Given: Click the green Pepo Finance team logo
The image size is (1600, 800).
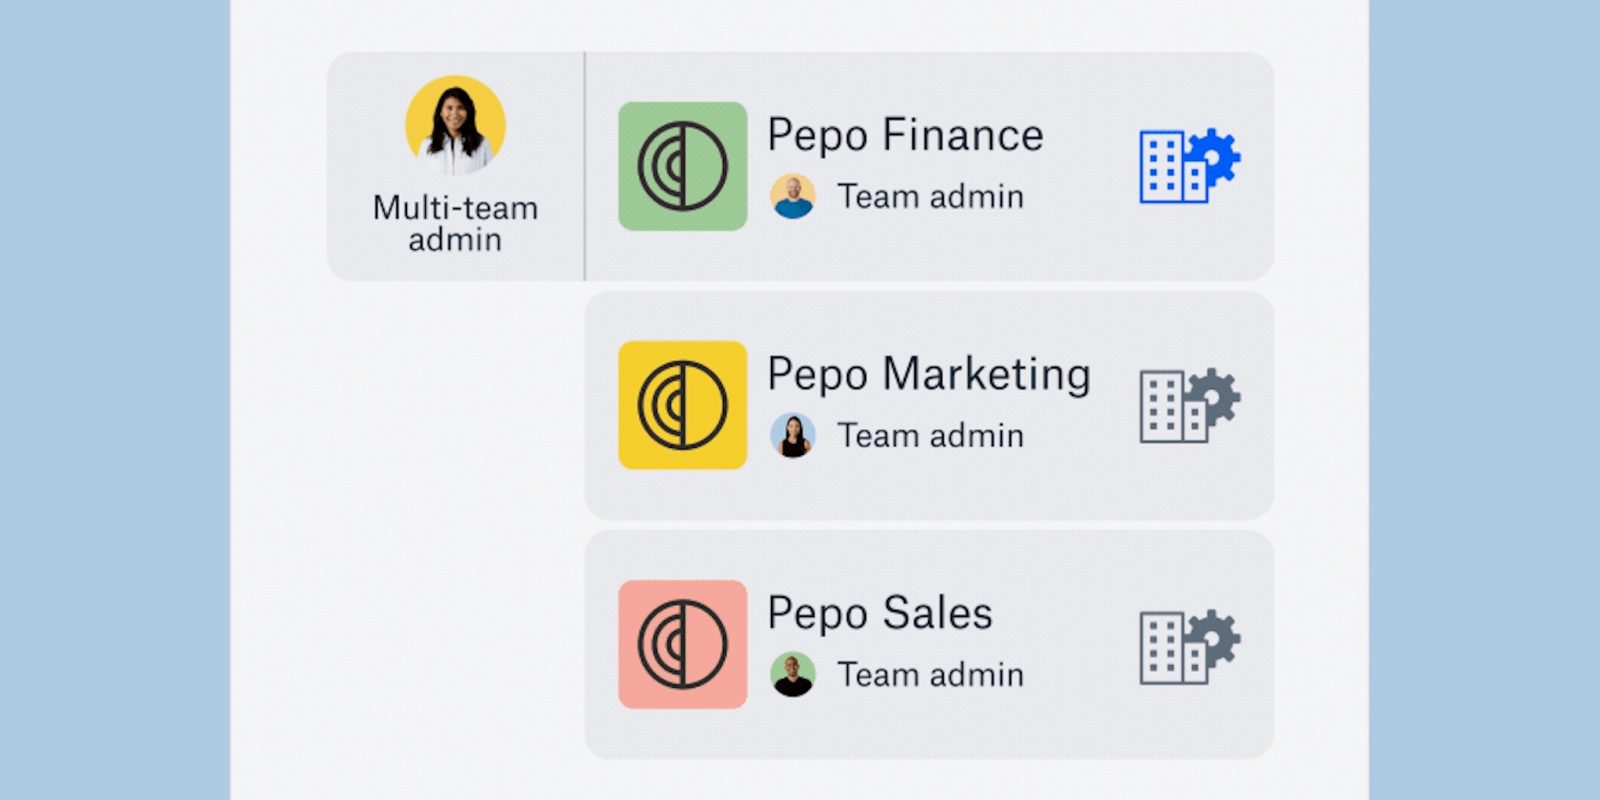Looking at the screenshot, I should click(x=682, y=166).
